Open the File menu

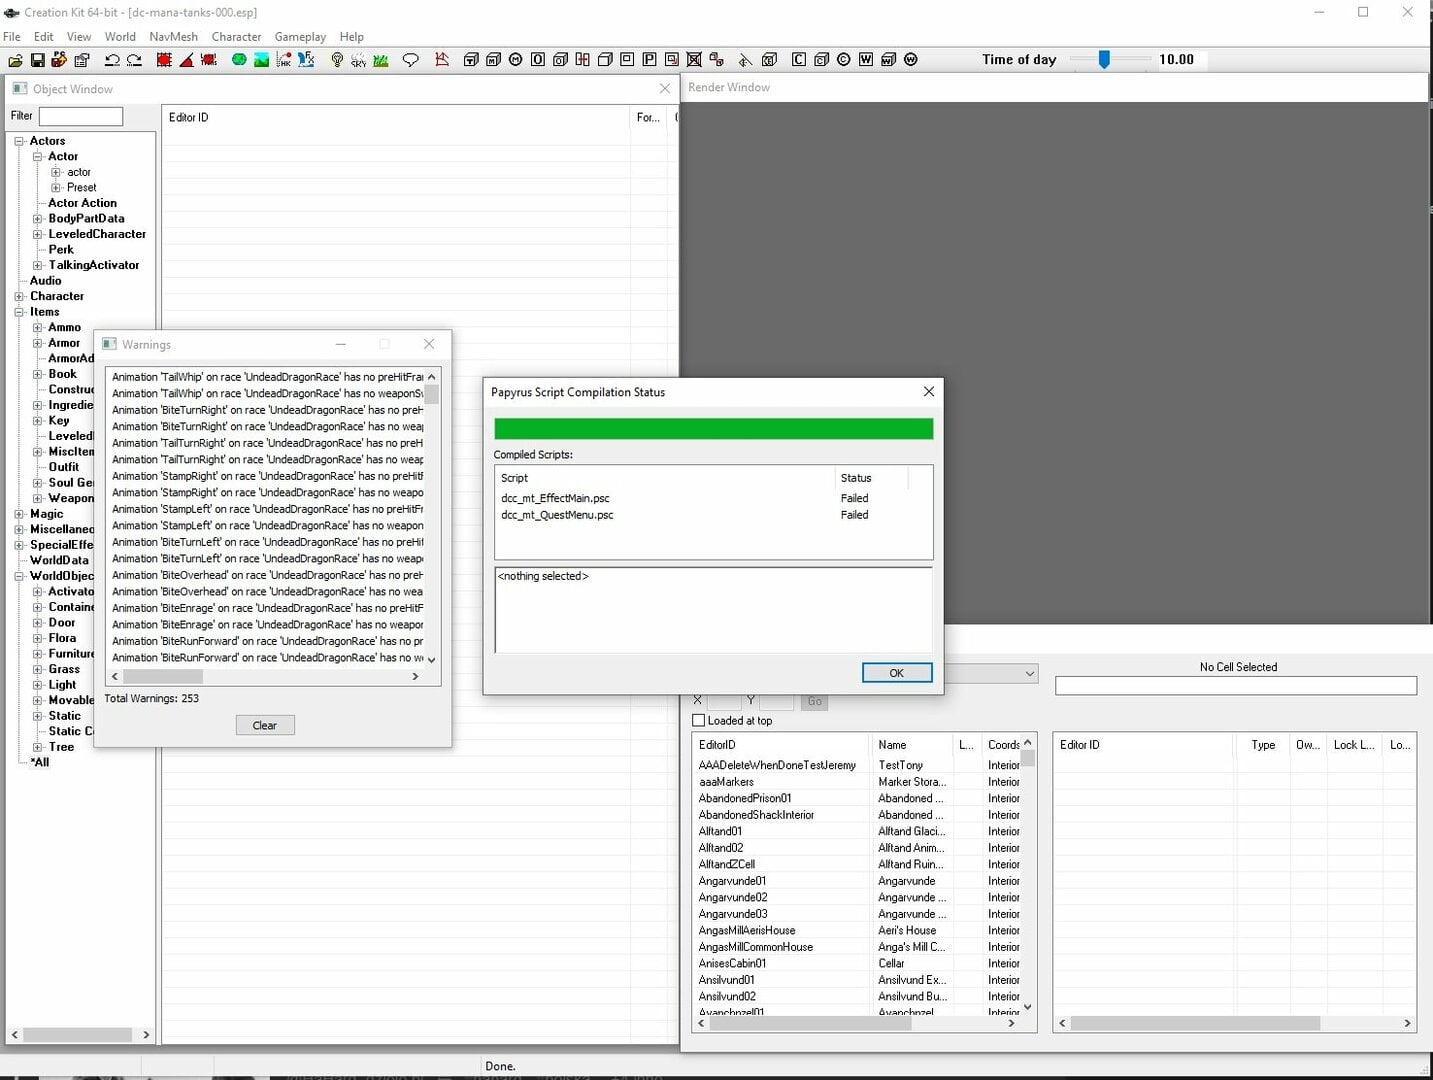coord(12,37)
